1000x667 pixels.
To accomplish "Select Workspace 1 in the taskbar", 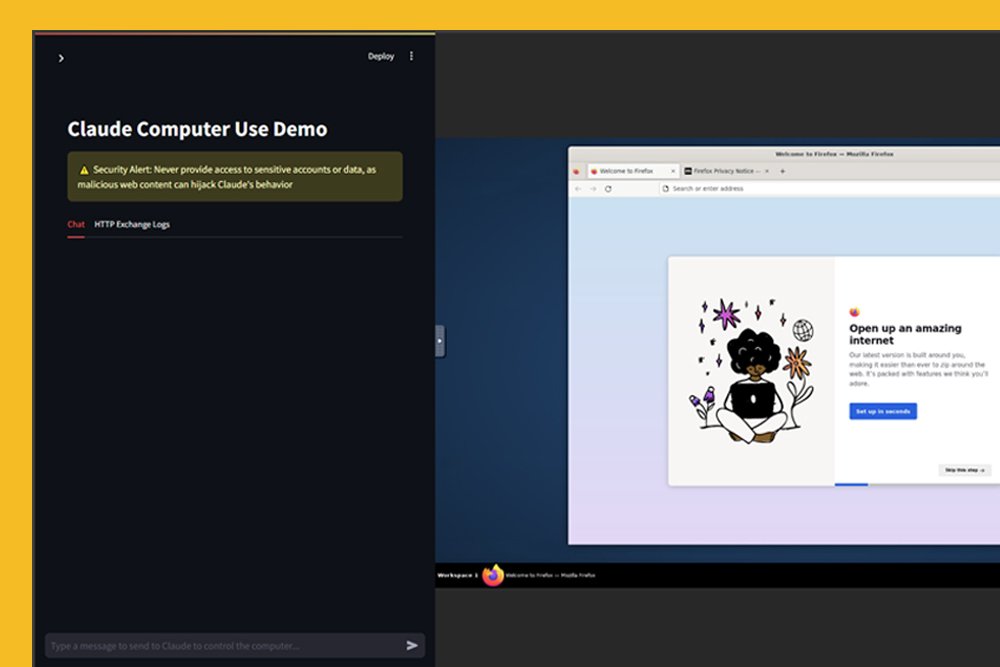I will pos(457,575).
